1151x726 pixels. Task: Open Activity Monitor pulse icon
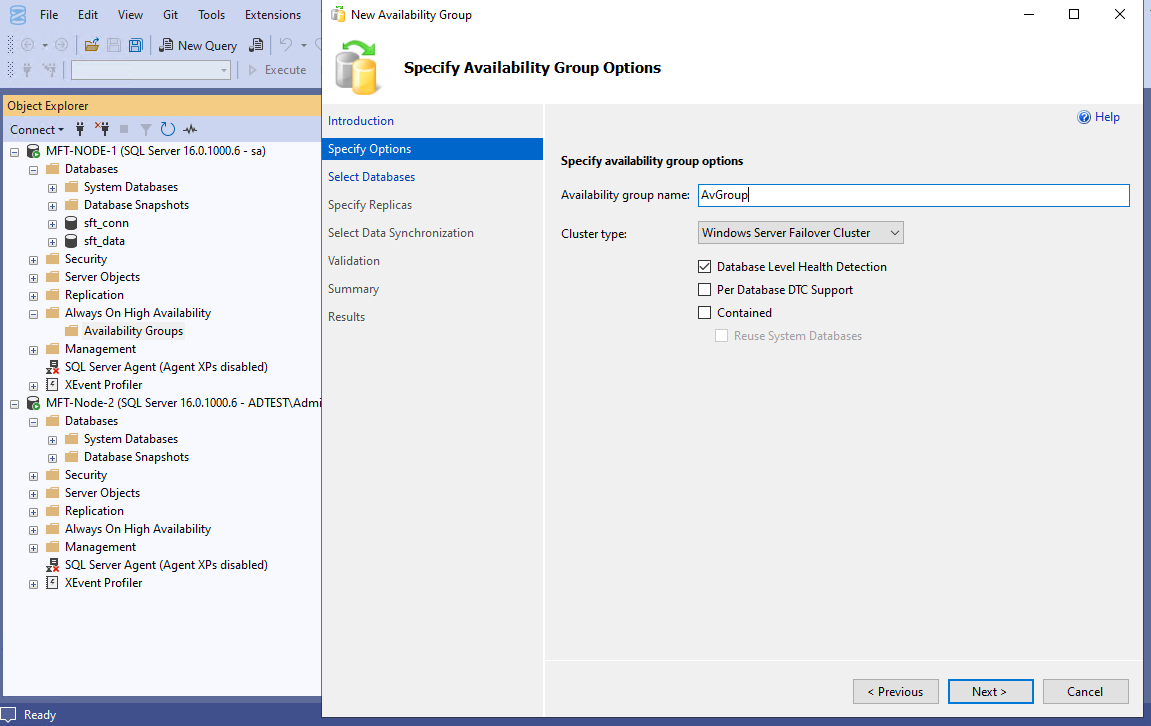click(190, 129)
